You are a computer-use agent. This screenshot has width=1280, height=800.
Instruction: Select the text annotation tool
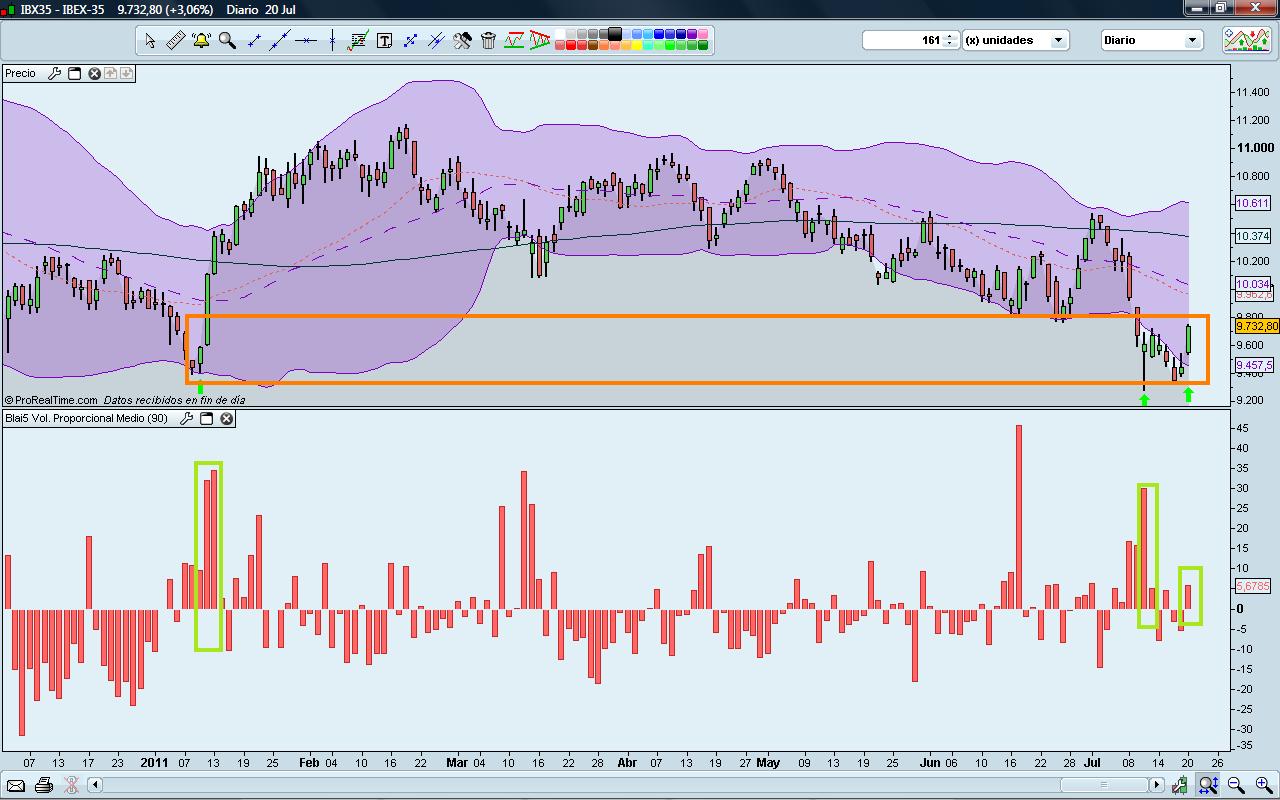(385, 40)
